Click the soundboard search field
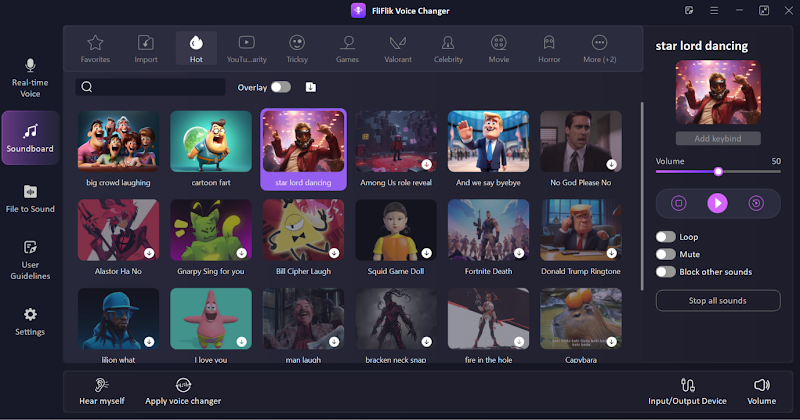 click(151, 87)
